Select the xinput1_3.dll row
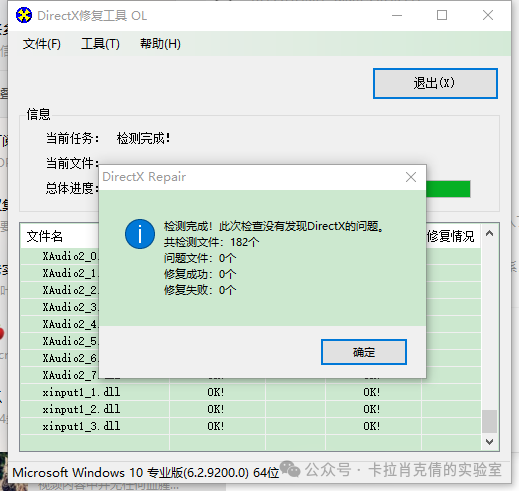 pyautogui.click(x=250, y=426)
